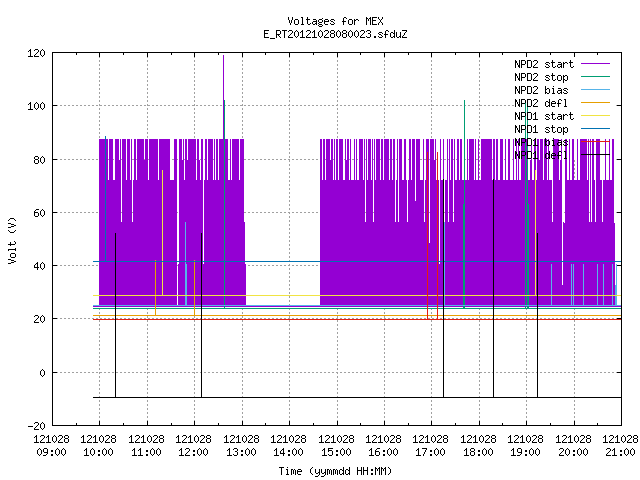Click the y-axis tick value 20
The height and width of the screenshot is (480, 640).
pyautogui.click(x=39, y=319)
